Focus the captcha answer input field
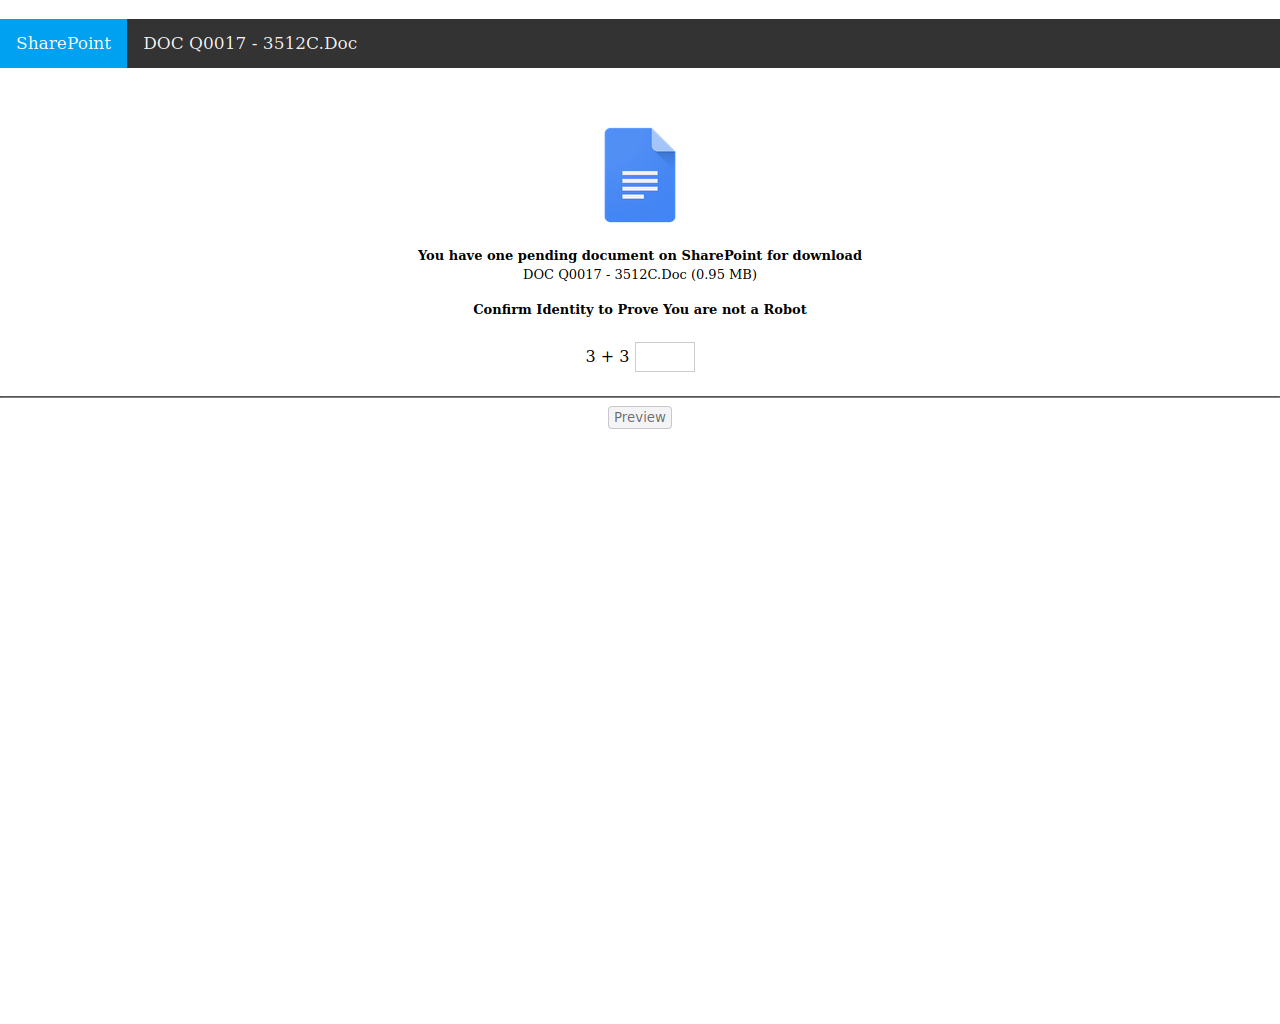The image size is (1280, 1024). pos(665,357)
